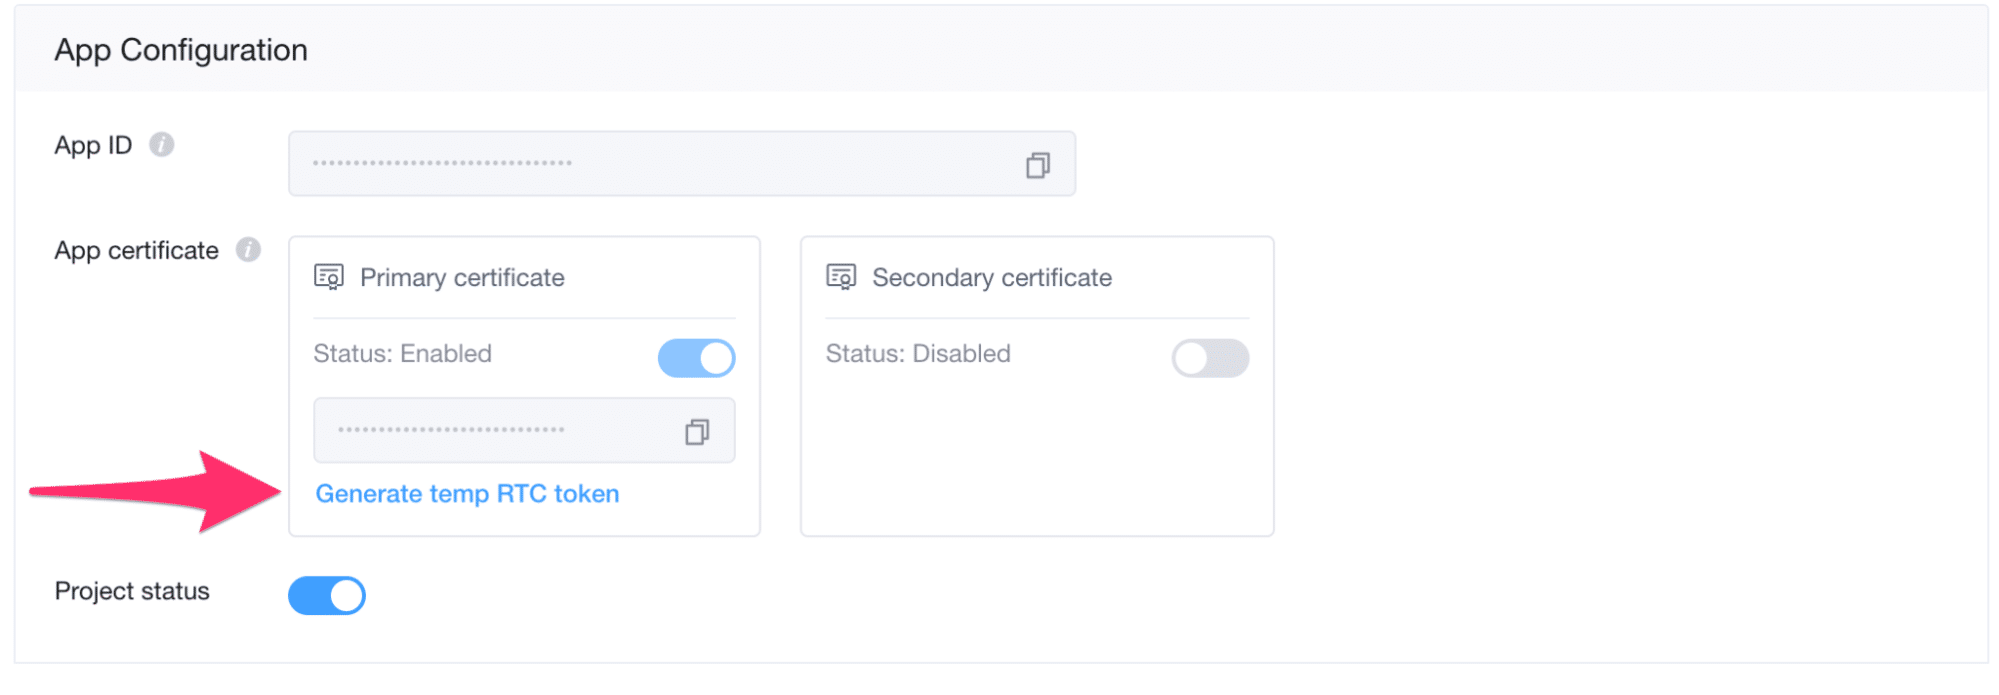Disable the Primary certificate toggle
The width and height of the screenshot is (1999, 695).
point(696,358)
